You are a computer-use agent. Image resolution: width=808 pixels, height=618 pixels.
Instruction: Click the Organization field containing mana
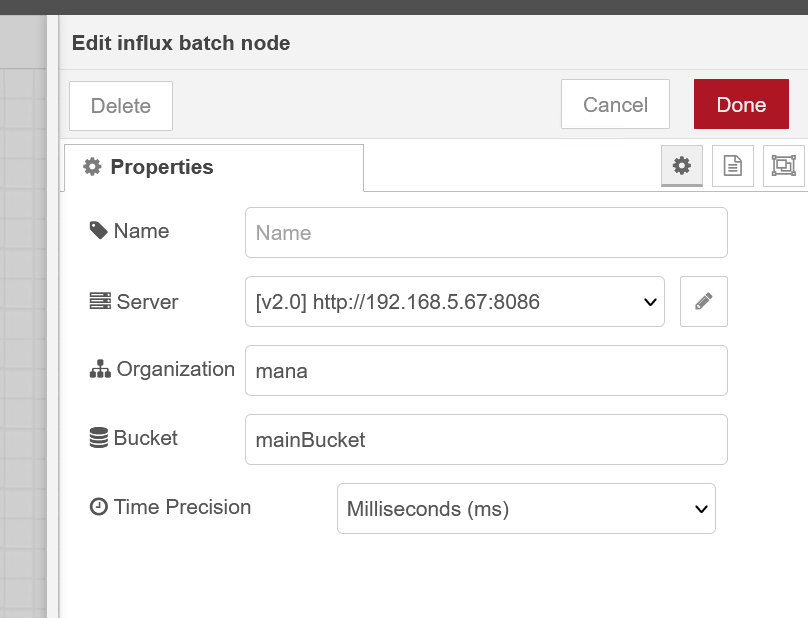486,371
